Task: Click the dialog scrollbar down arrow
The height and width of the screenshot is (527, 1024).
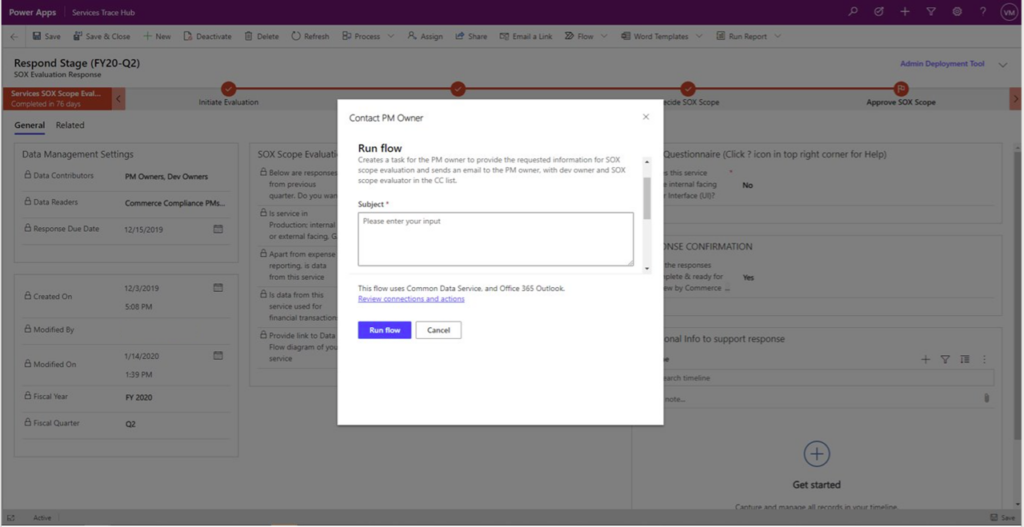Action: click(x=647, y=268)
